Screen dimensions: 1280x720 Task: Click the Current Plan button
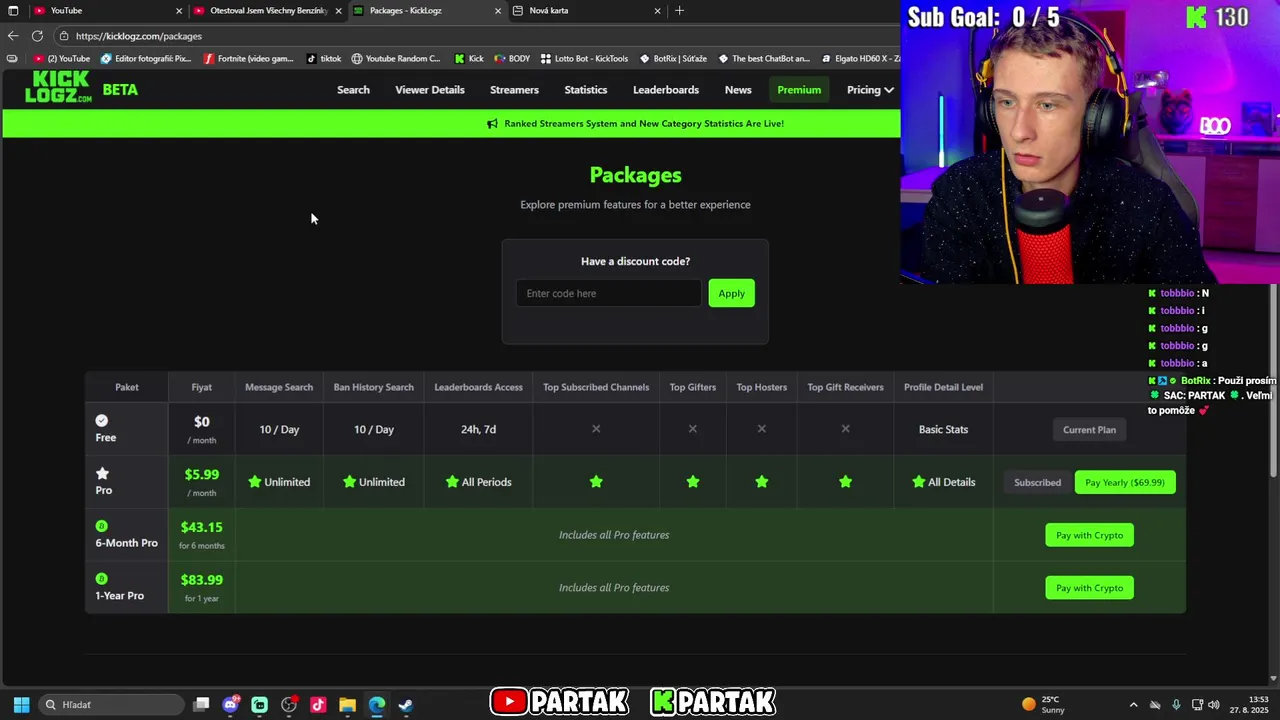[x=1089, y=430]
